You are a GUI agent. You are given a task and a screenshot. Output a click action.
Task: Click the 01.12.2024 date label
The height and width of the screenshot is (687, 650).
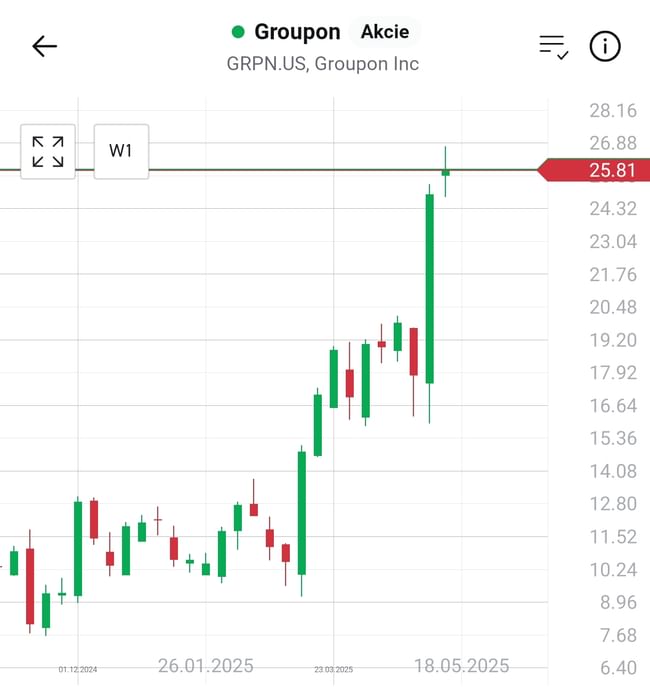[78, 669]
